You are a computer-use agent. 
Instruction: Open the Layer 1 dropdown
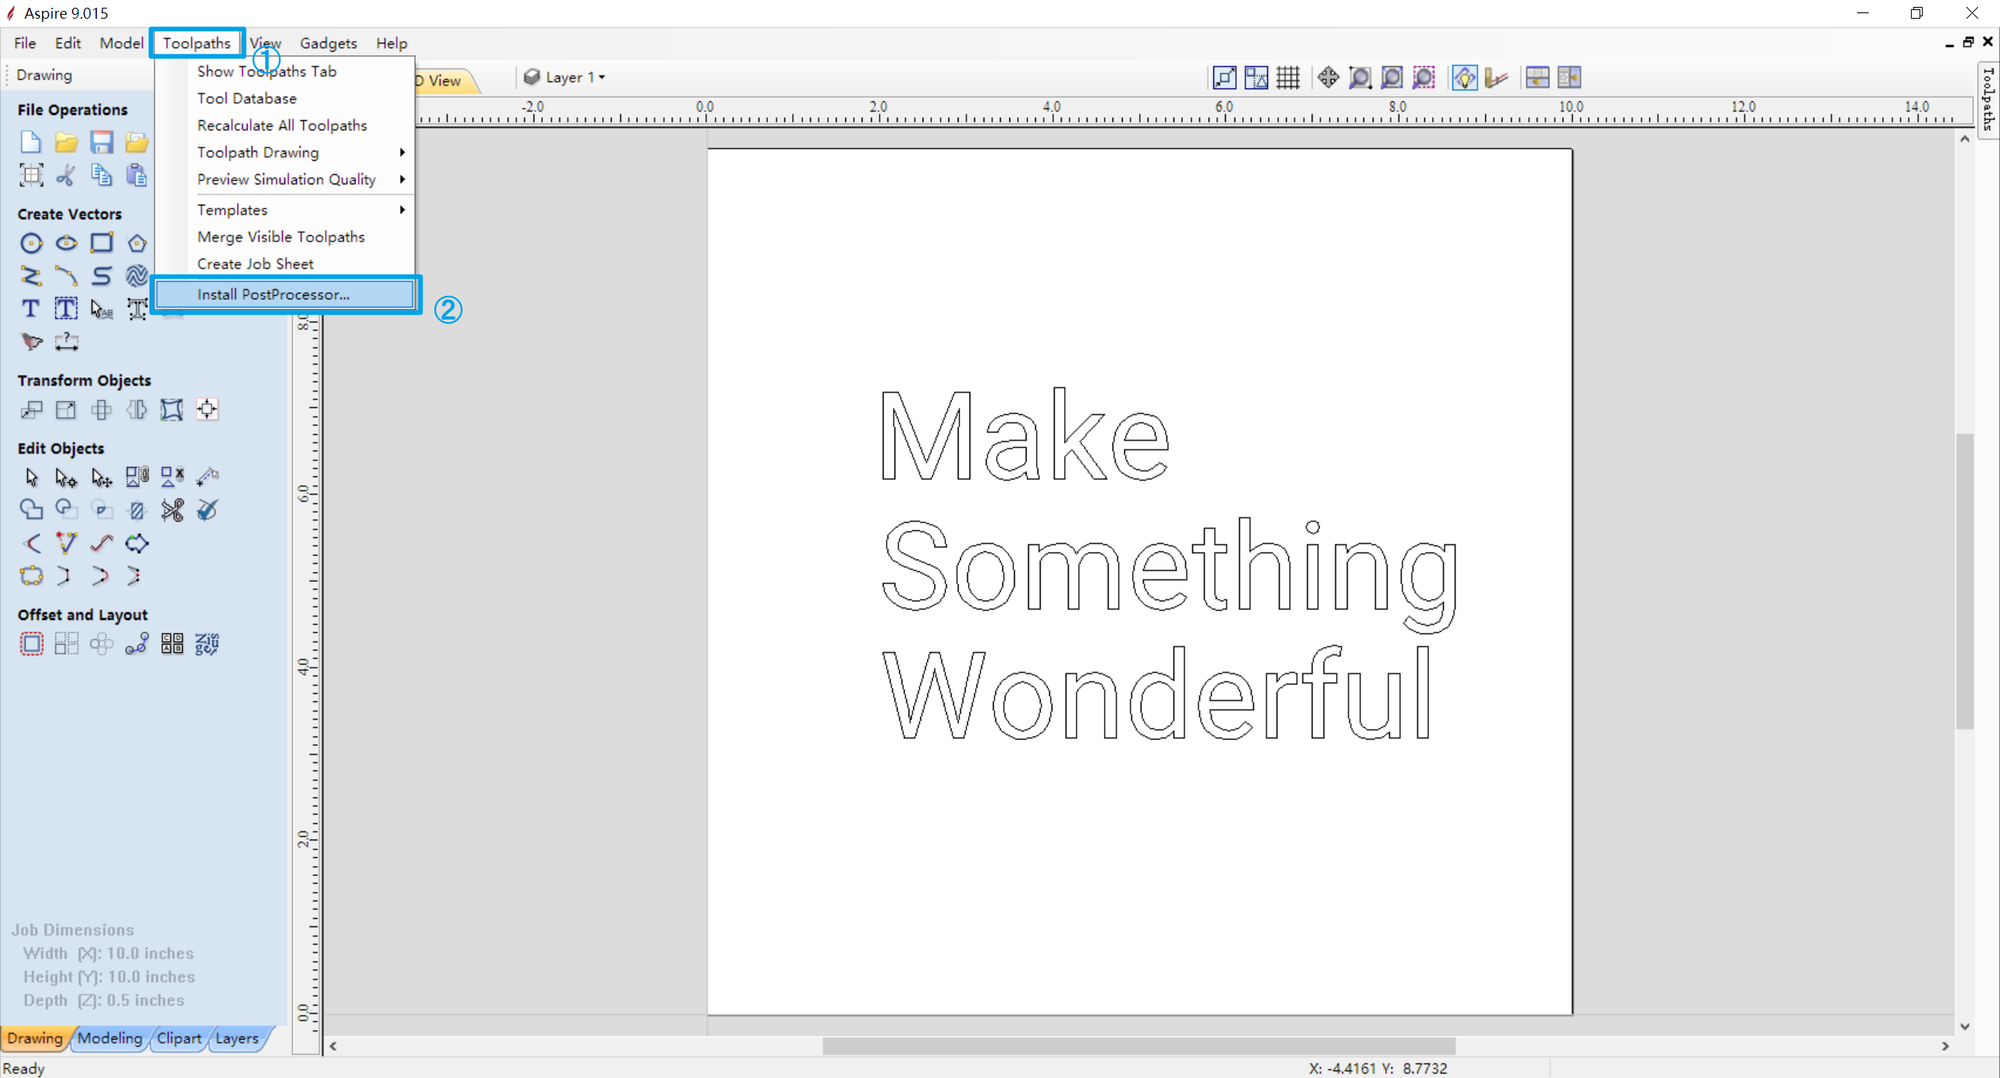coord(566,77)
